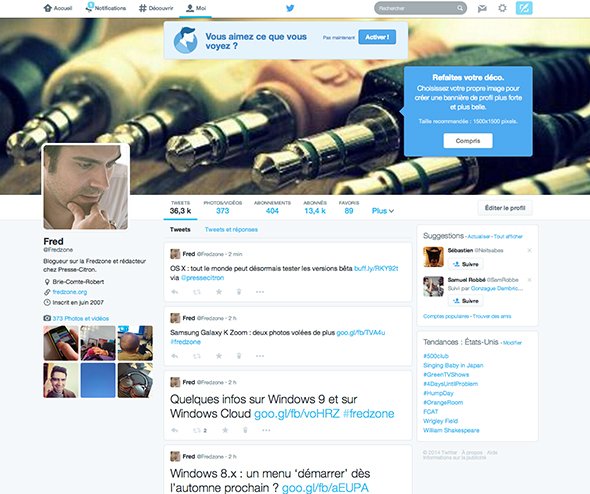Dismiss the Sébastien suggestion
This screenshot has width=590, height=494.
click(529, 250)
